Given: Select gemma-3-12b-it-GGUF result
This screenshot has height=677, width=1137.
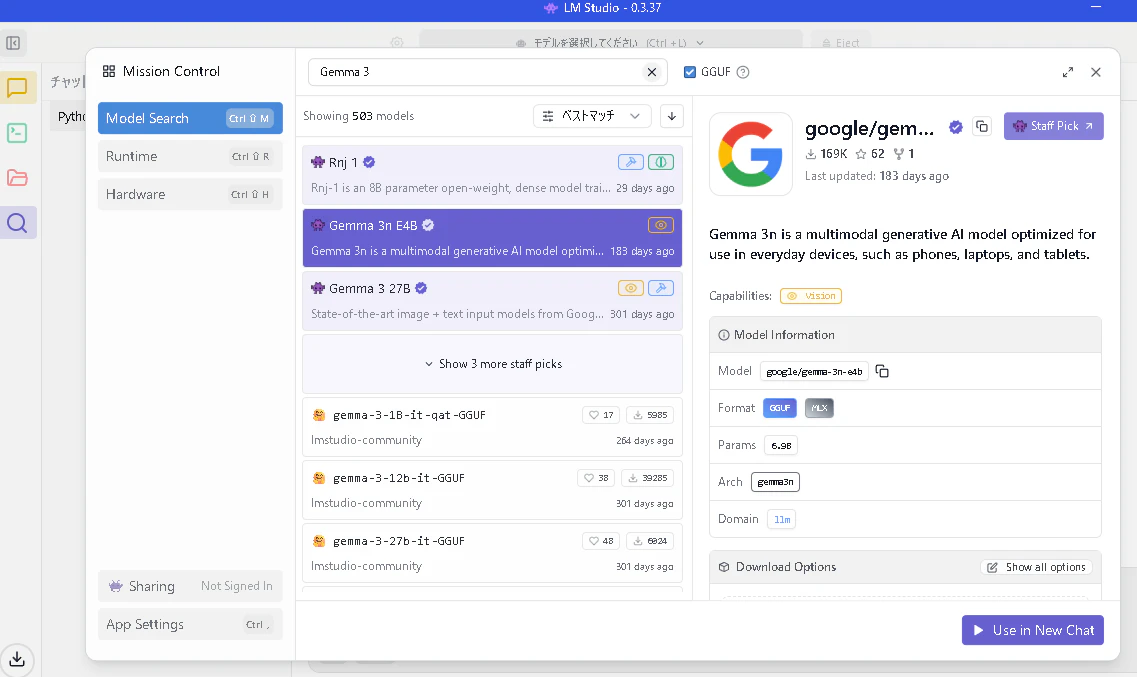Looking at the screenshot, I should 492,490.
